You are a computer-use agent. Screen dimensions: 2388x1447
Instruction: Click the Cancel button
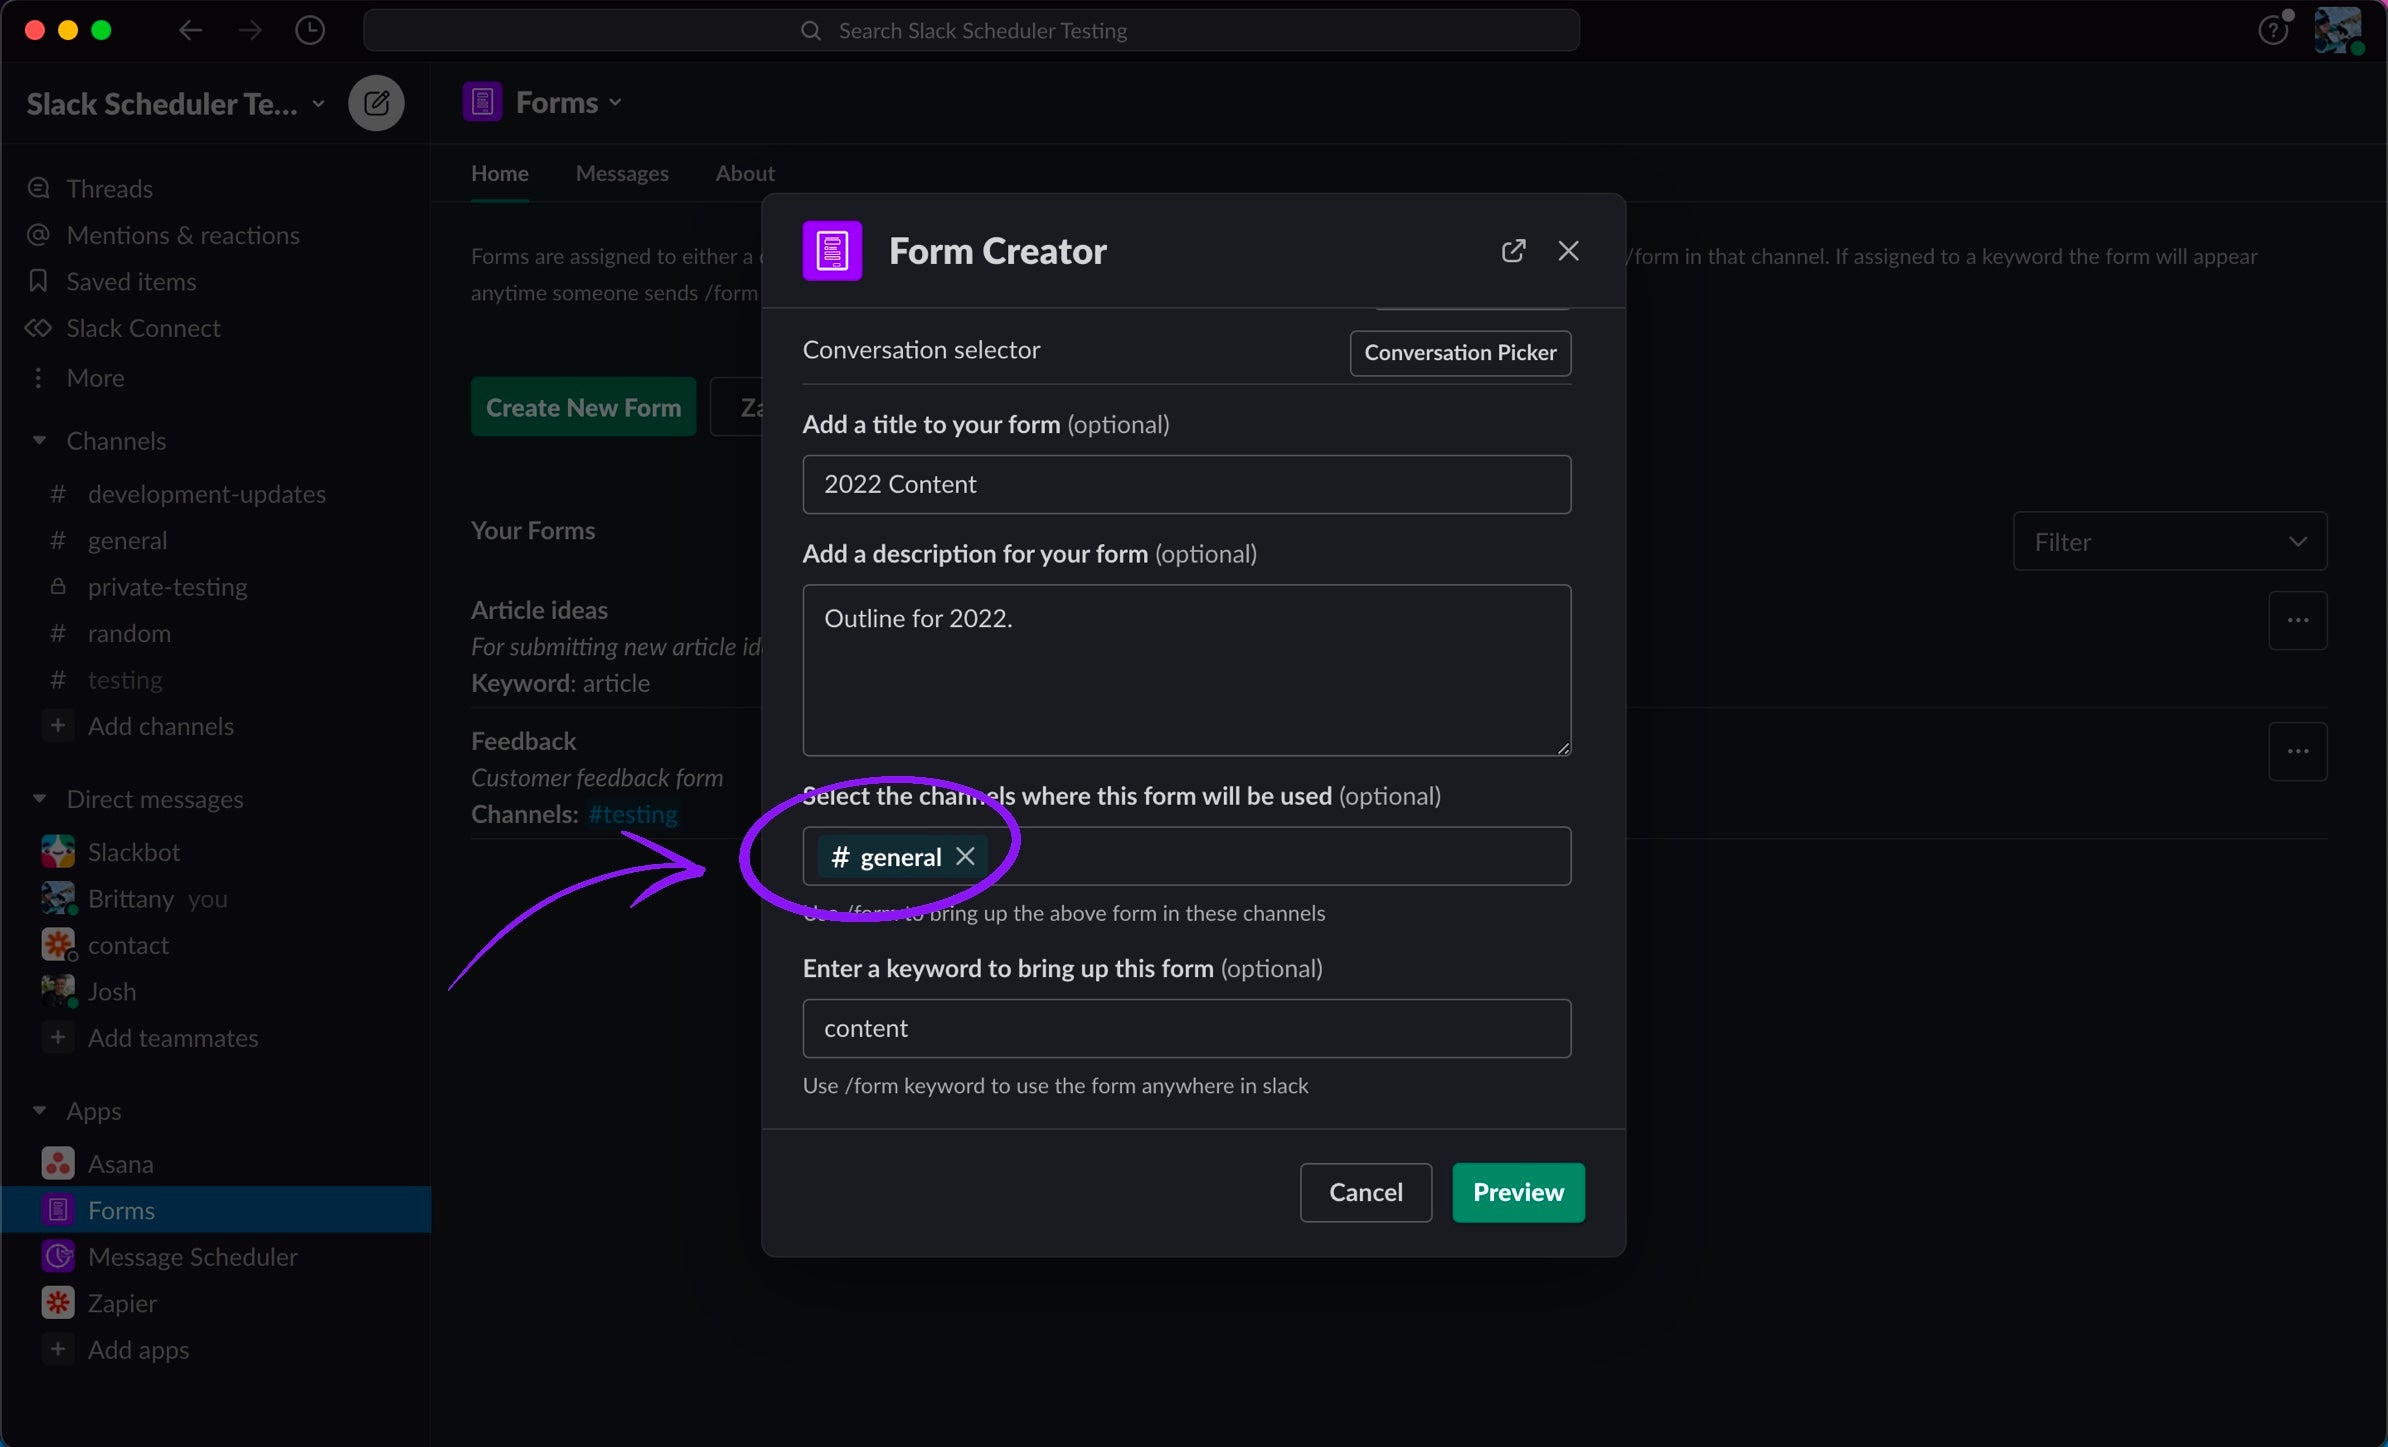[1365, 1192]
